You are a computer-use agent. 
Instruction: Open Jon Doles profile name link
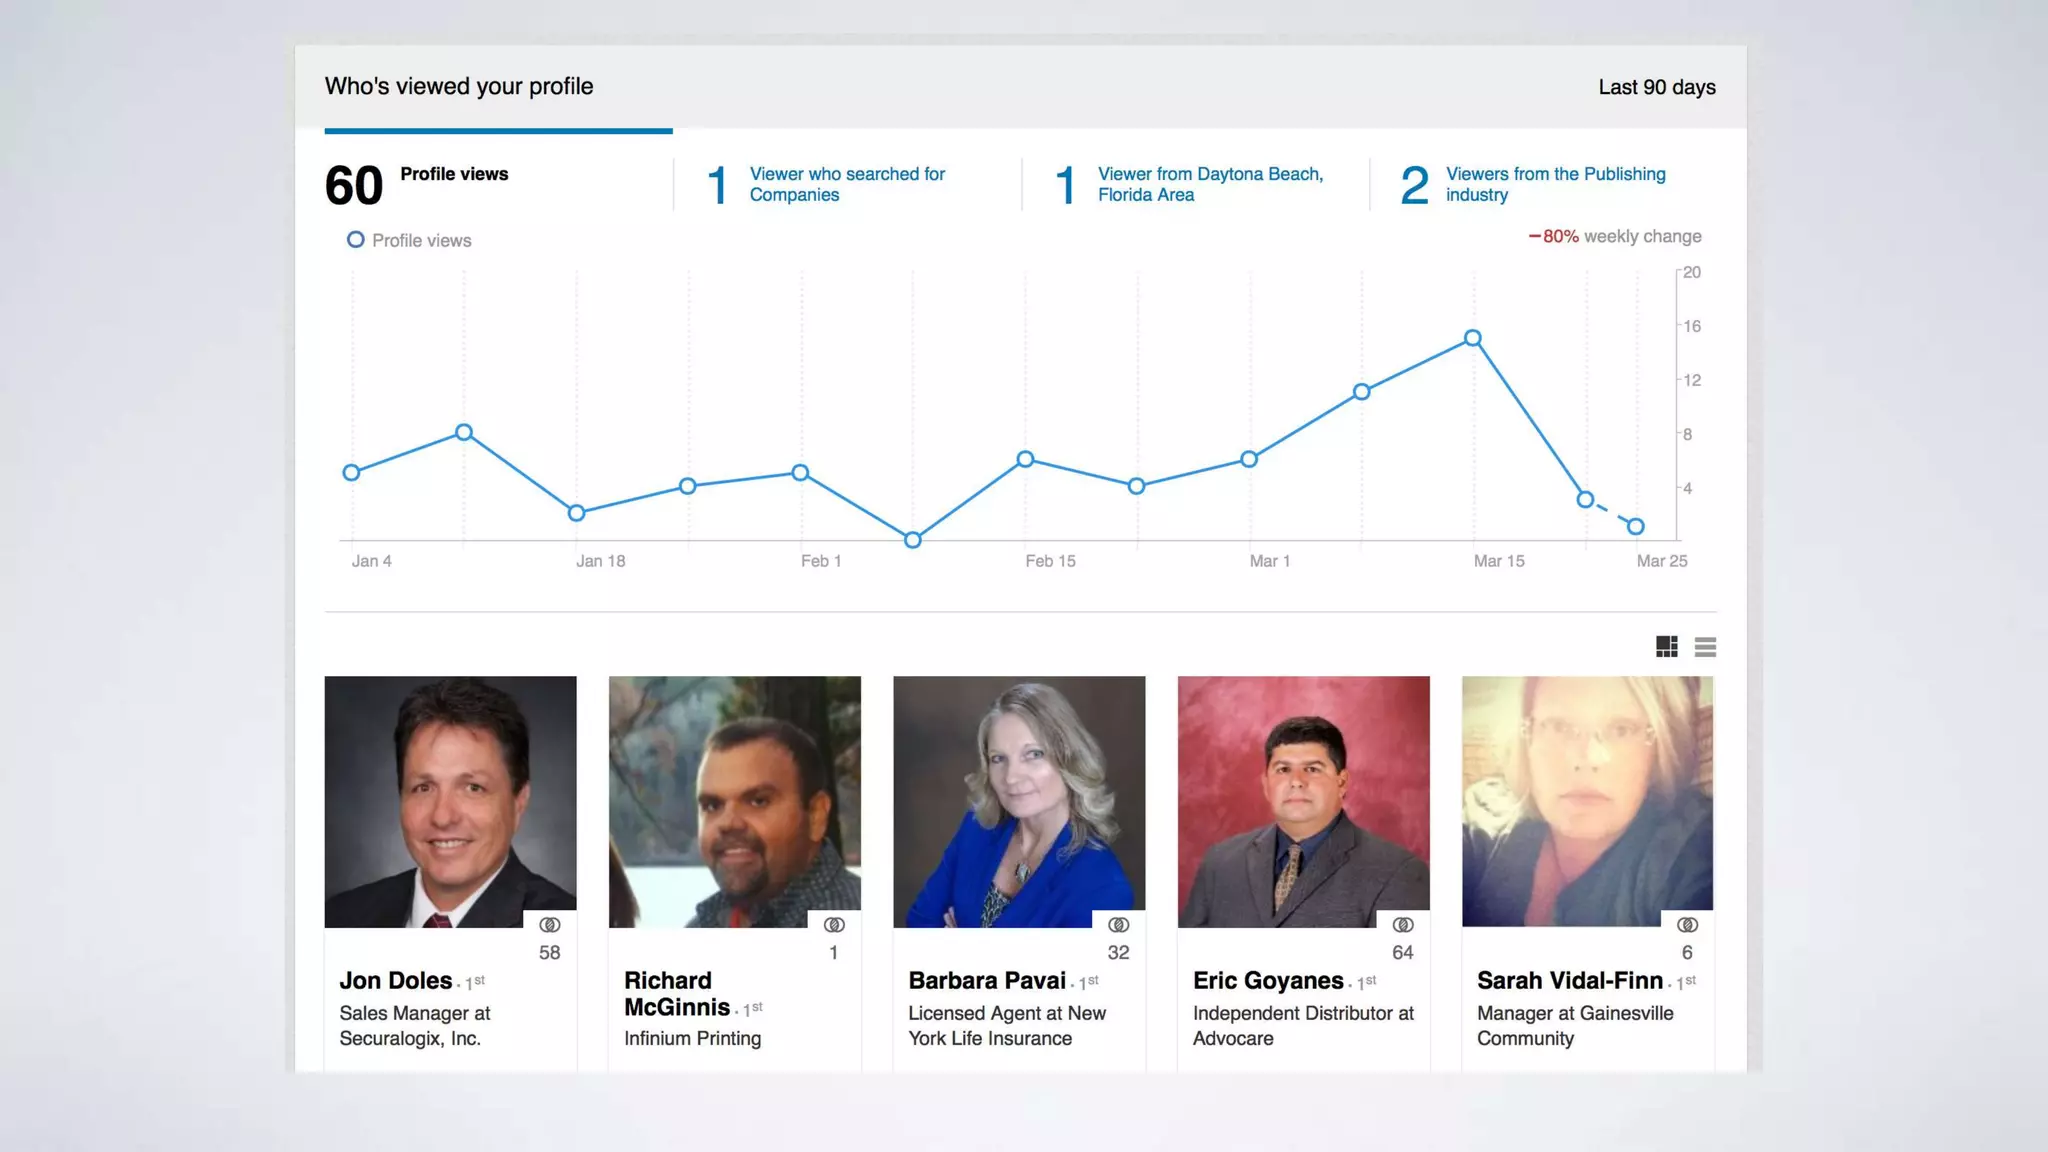(396, 980)
